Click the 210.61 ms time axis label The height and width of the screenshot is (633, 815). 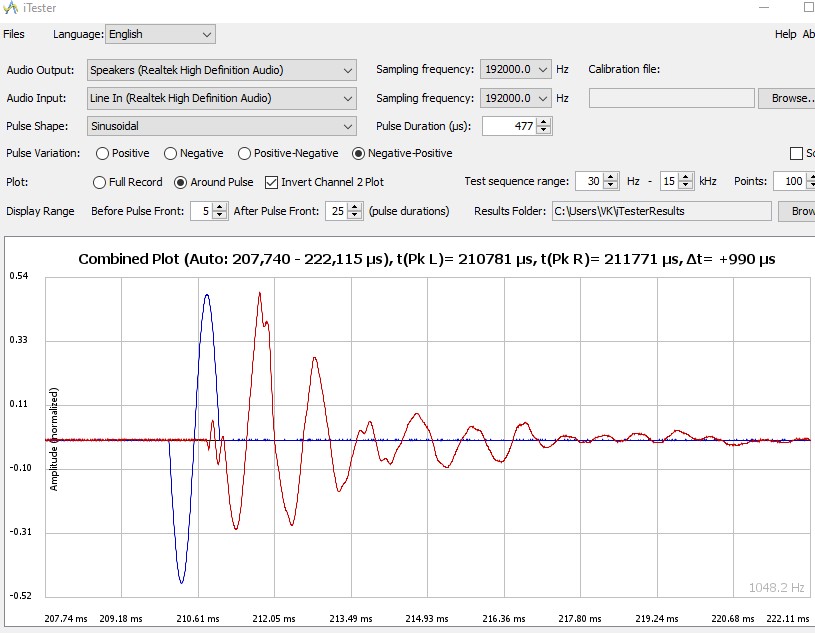tap(198, 619)
